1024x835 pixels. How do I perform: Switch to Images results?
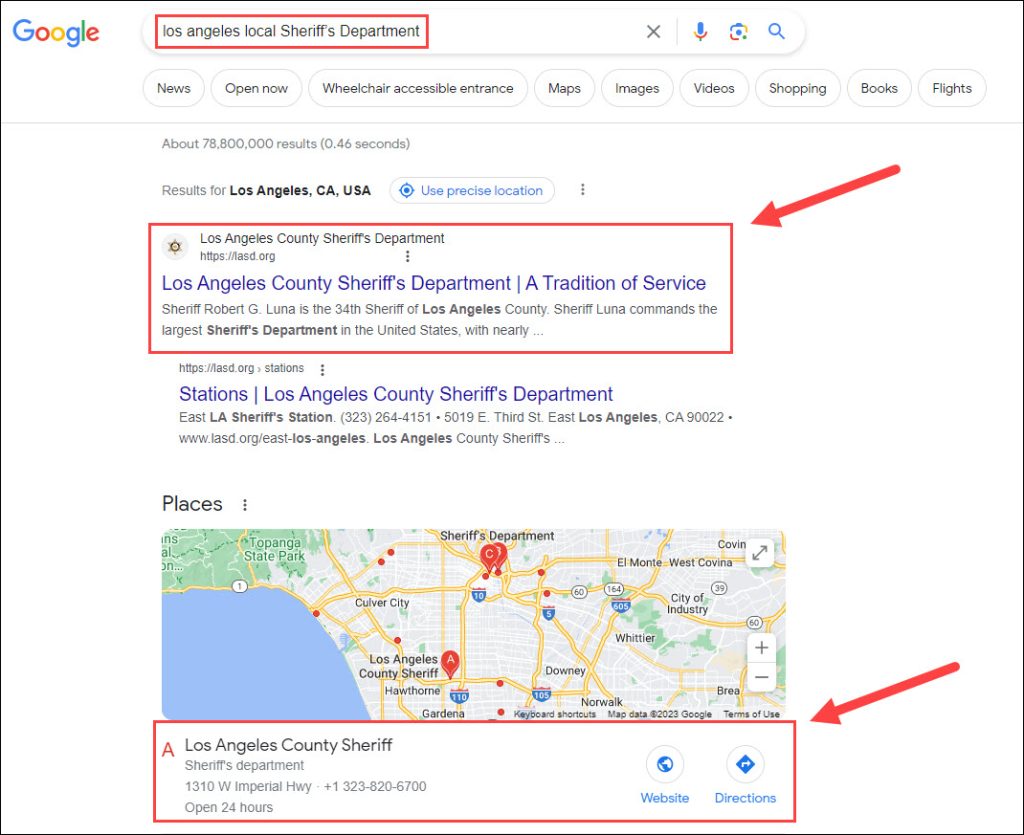coord(637,88)
